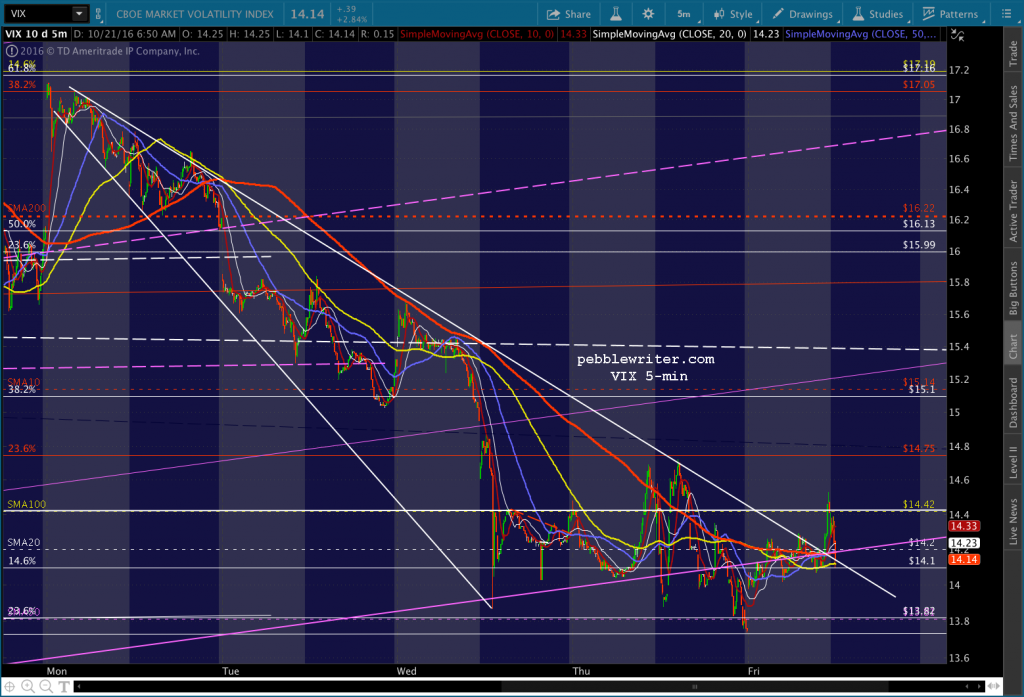Image resolution: width=1024 pixels, height=697 pixels.
Task: Open the Studies menu
Action: [x=878, y=14]
